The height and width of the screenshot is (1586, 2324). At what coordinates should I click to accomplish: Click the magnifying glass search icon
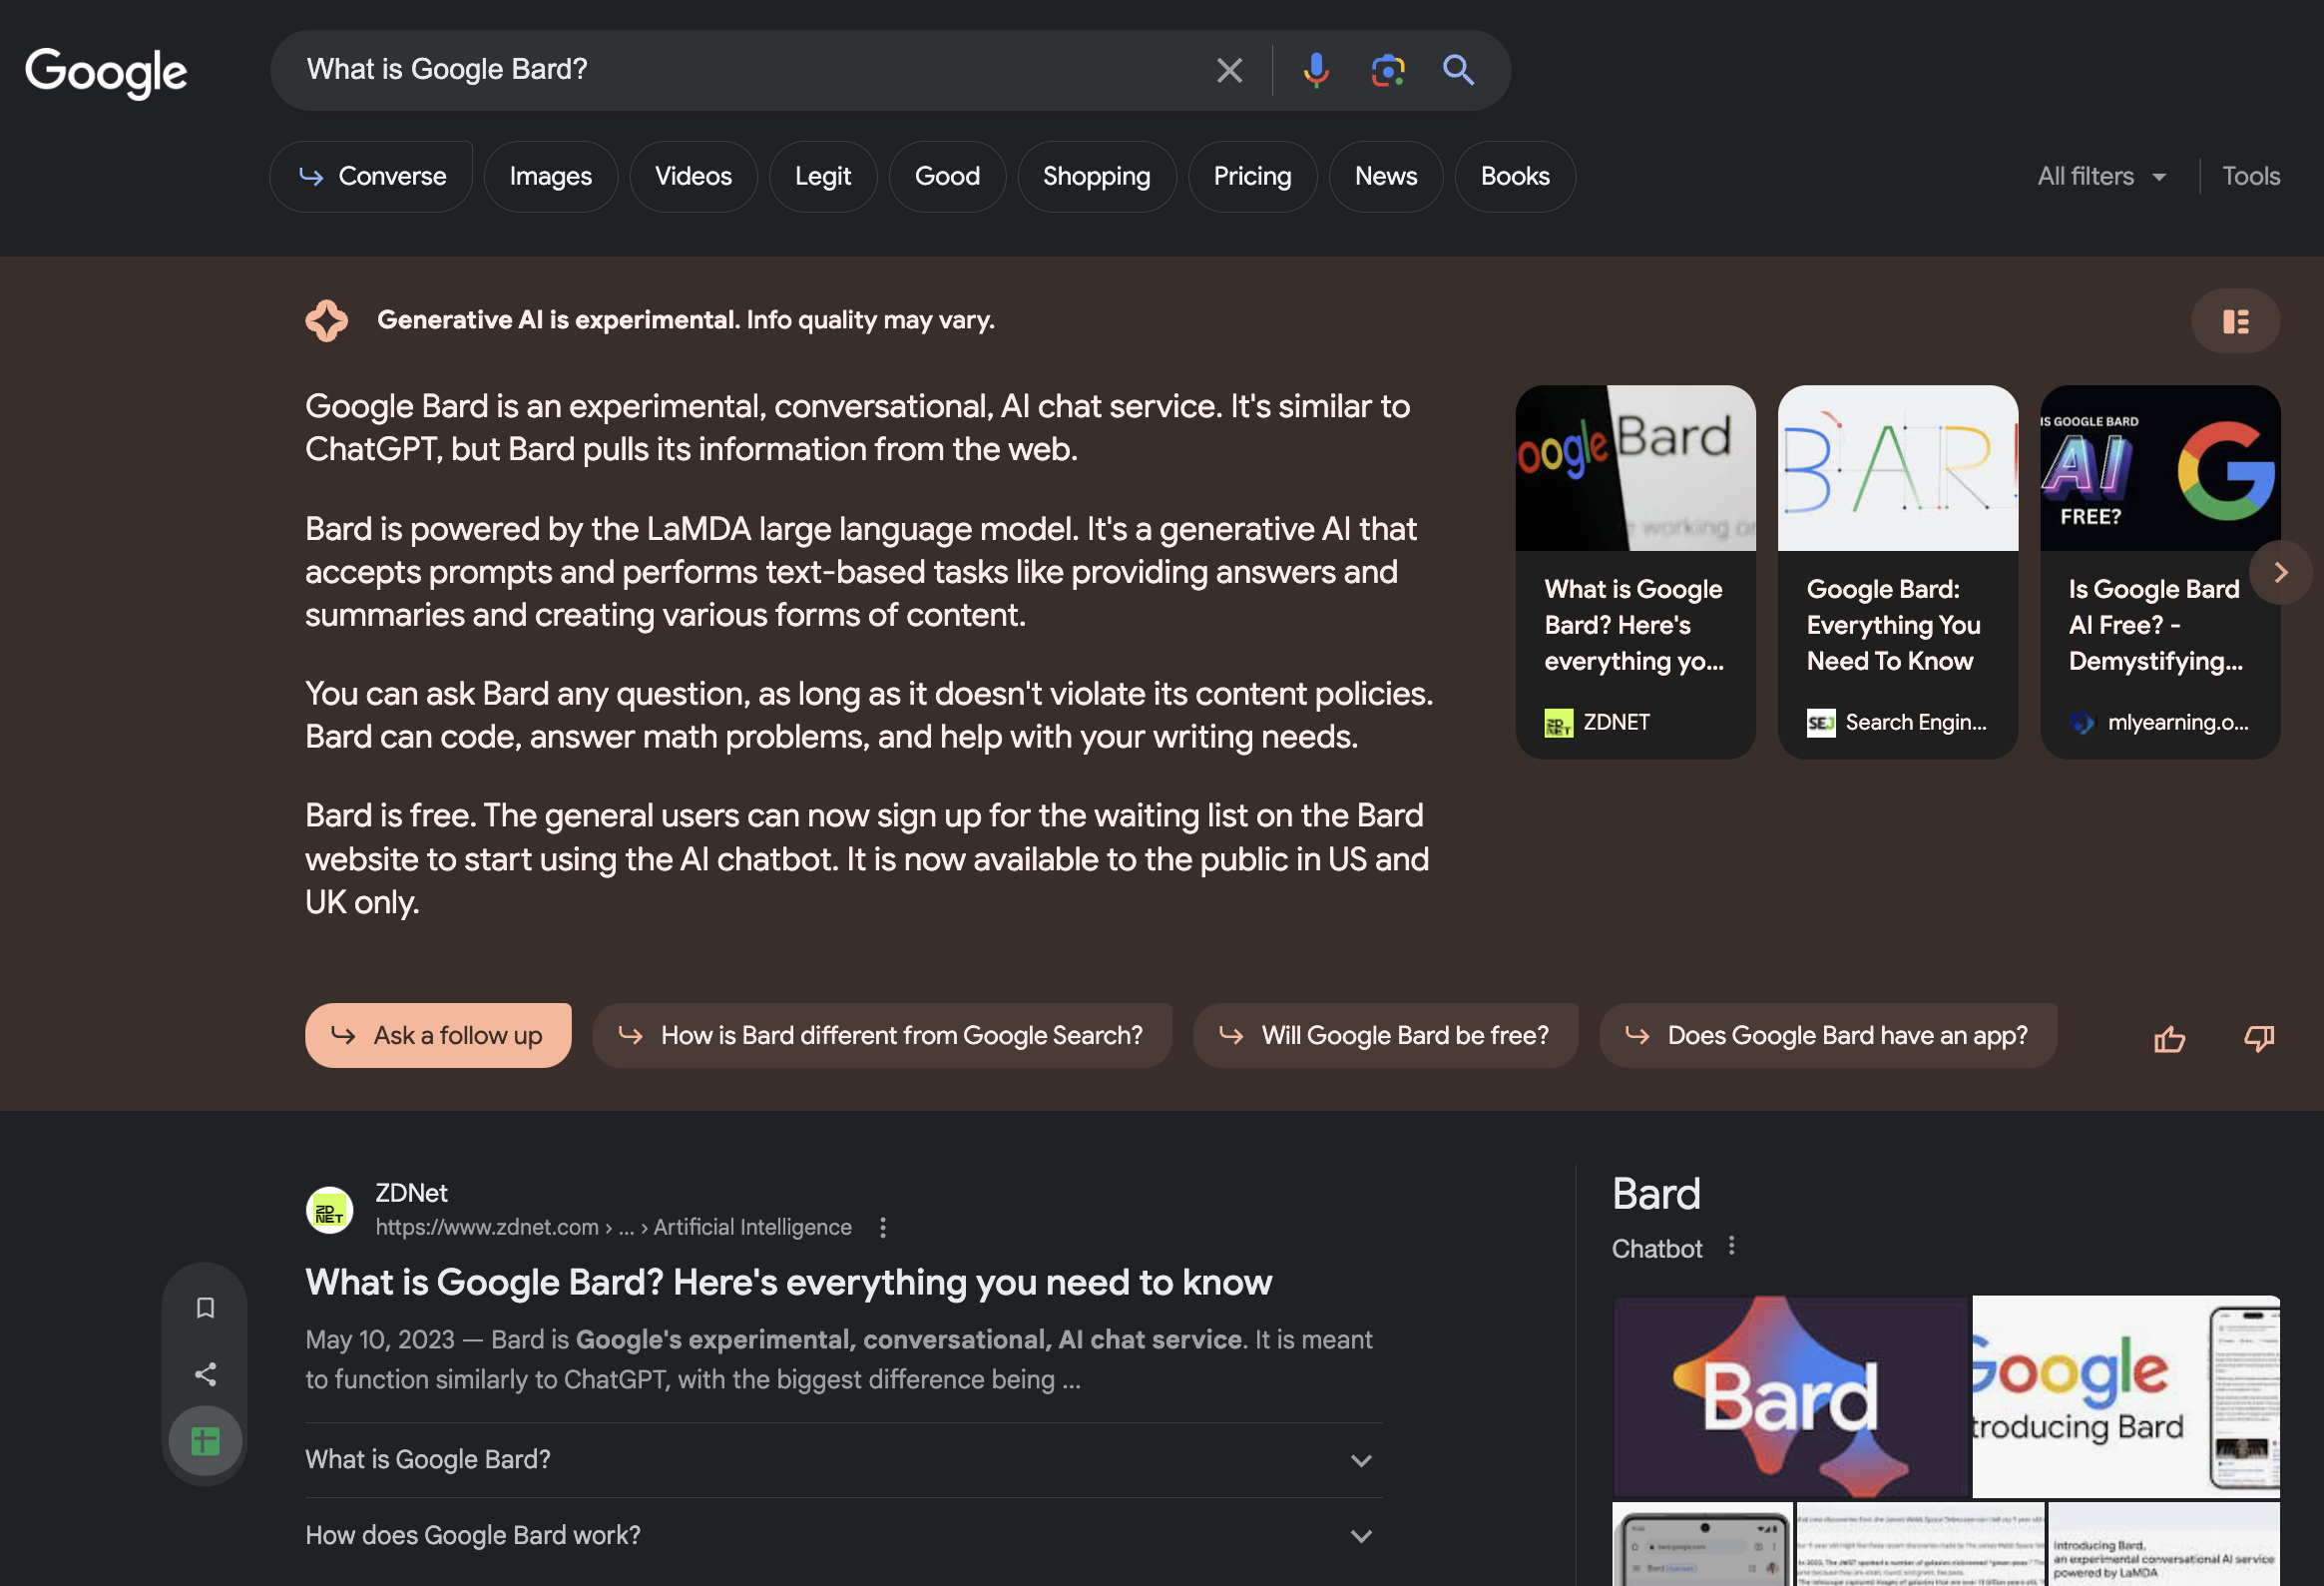[x=1459, y=69]
